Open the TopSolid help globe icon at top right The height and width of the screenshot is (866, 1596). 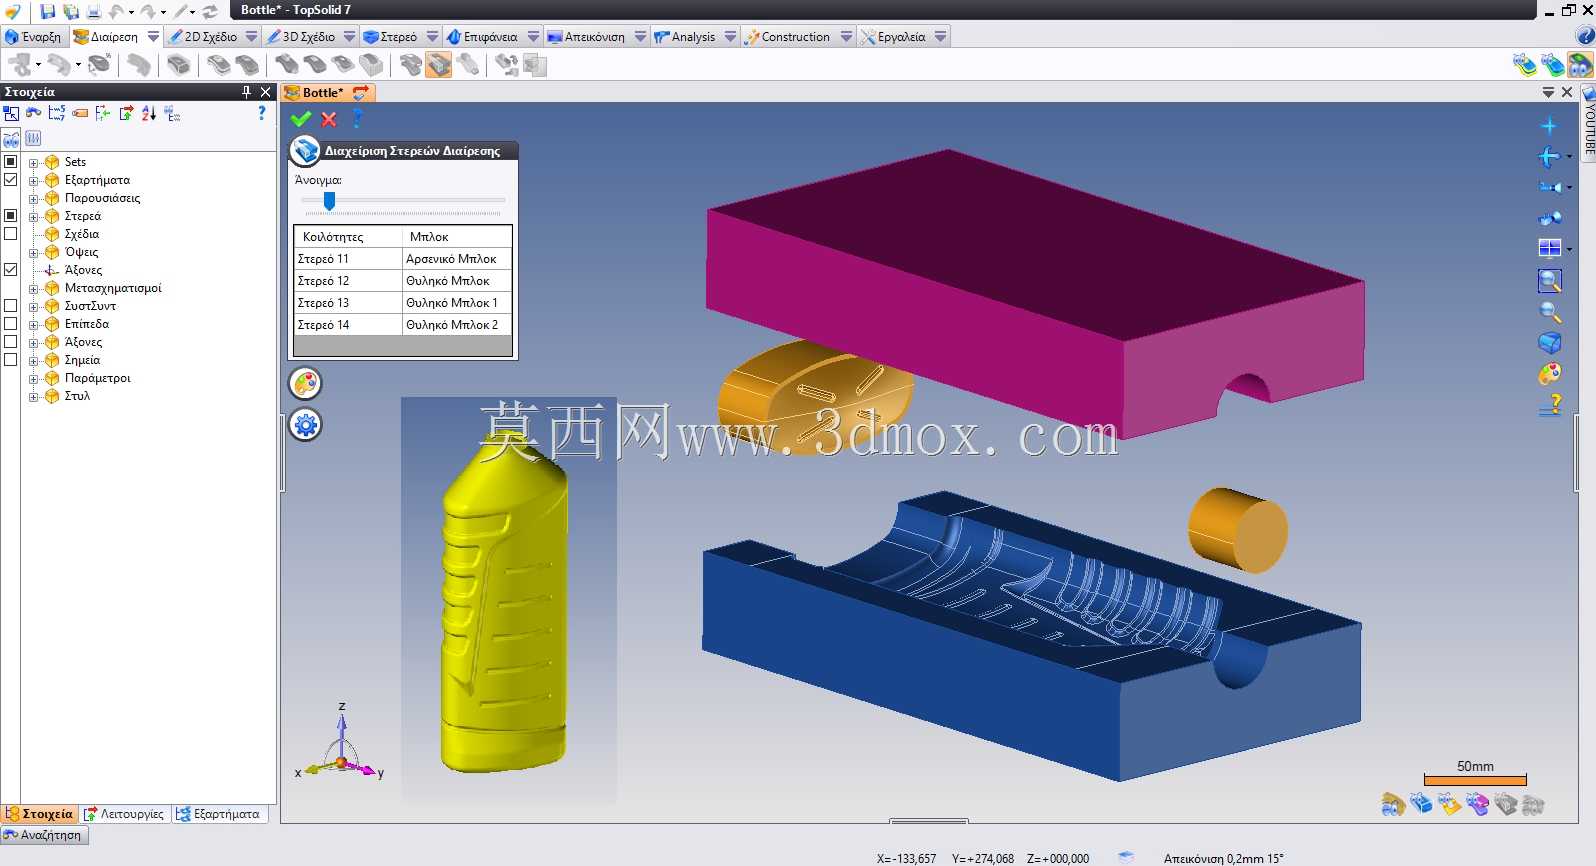1585,36
